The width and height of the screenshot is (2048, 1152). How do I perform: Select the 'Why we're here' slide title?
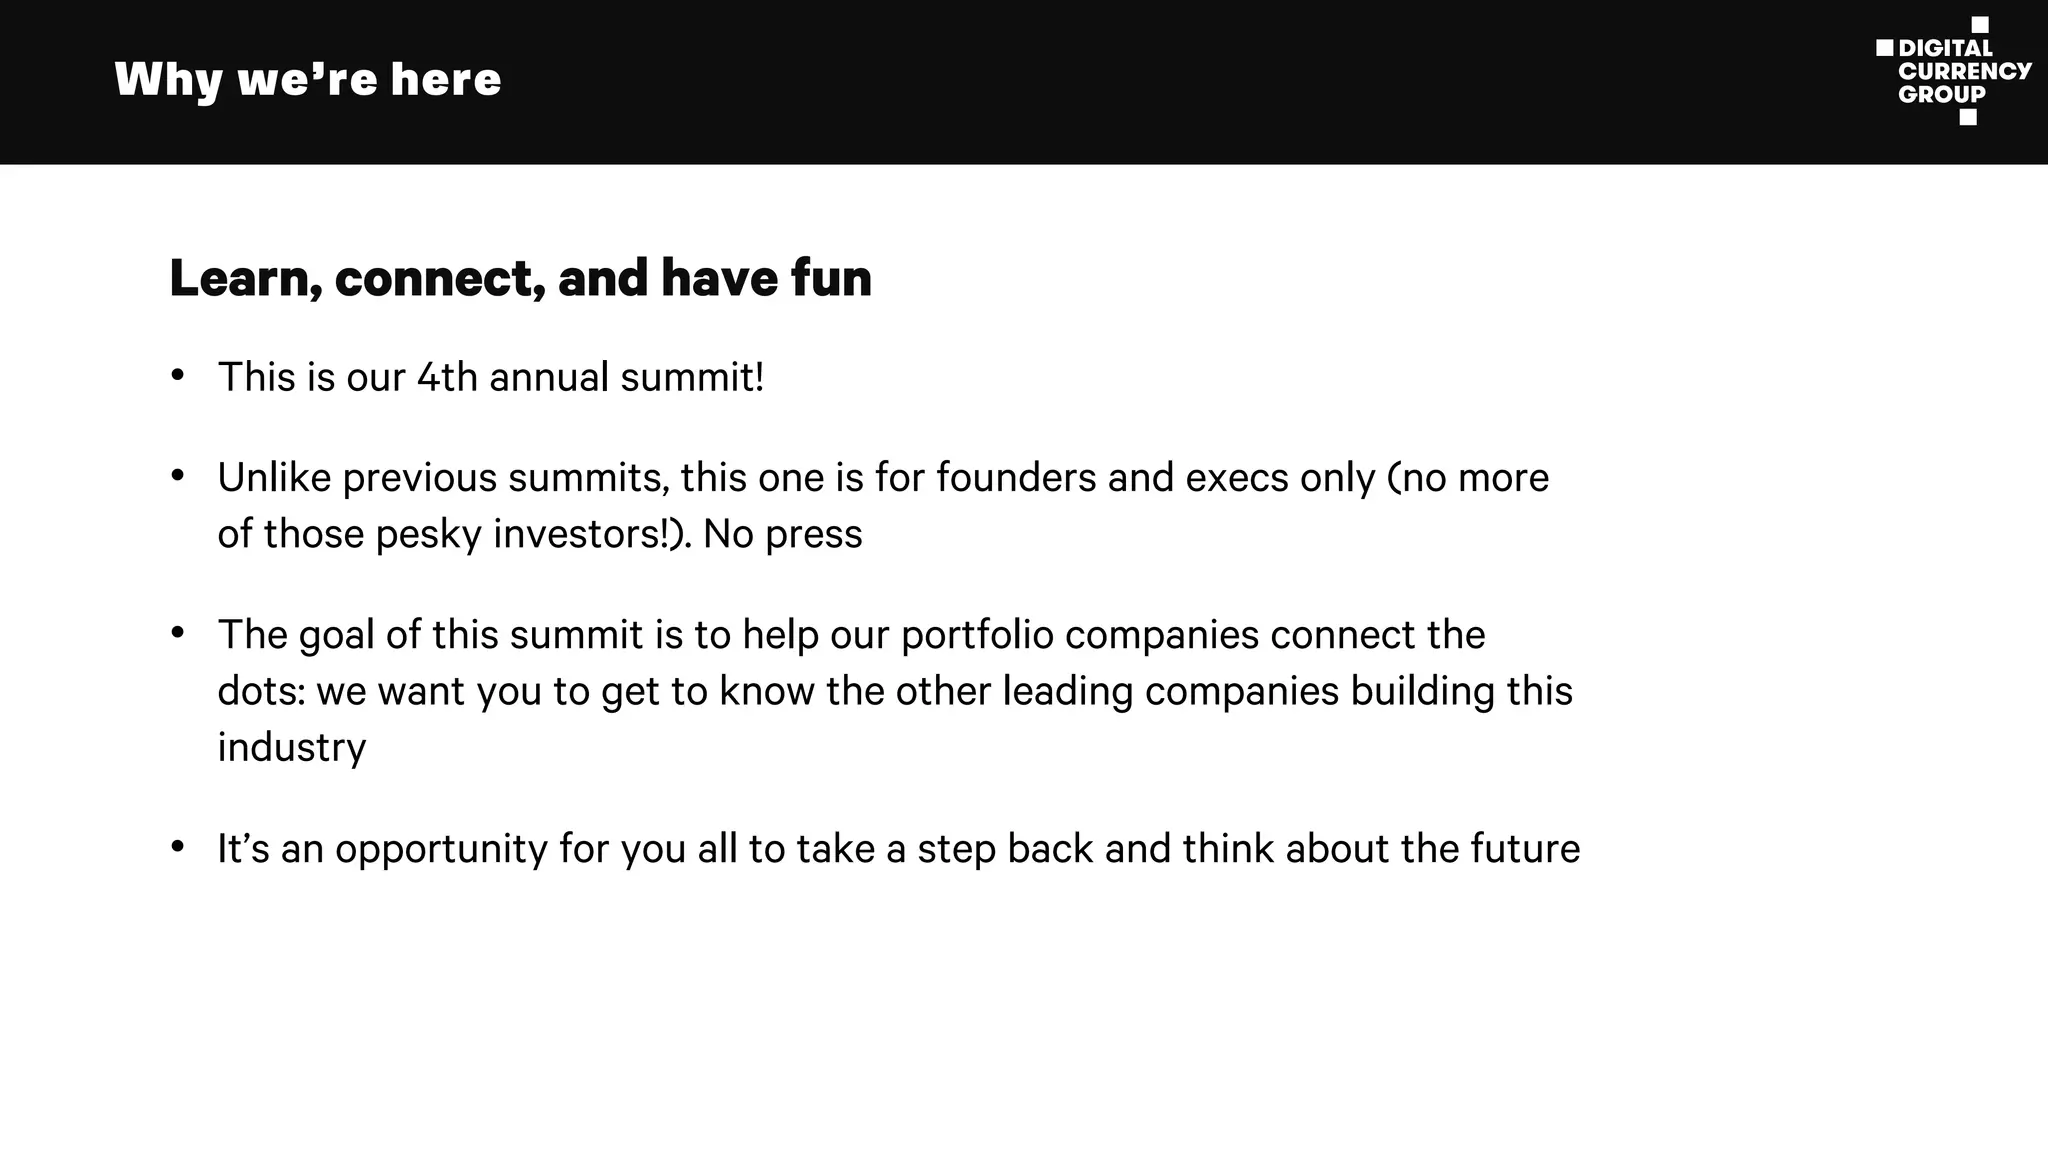click(308, 80)
